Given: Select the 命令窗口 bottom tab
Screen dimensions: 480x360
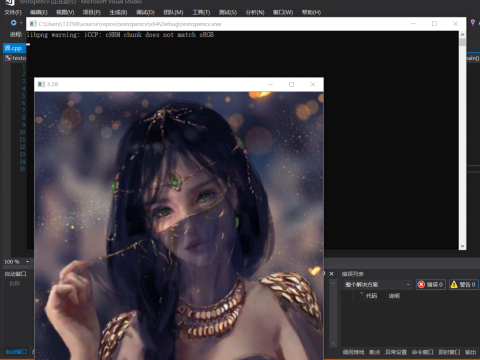Looking at the screenshot, I should [x=422, y=352].
